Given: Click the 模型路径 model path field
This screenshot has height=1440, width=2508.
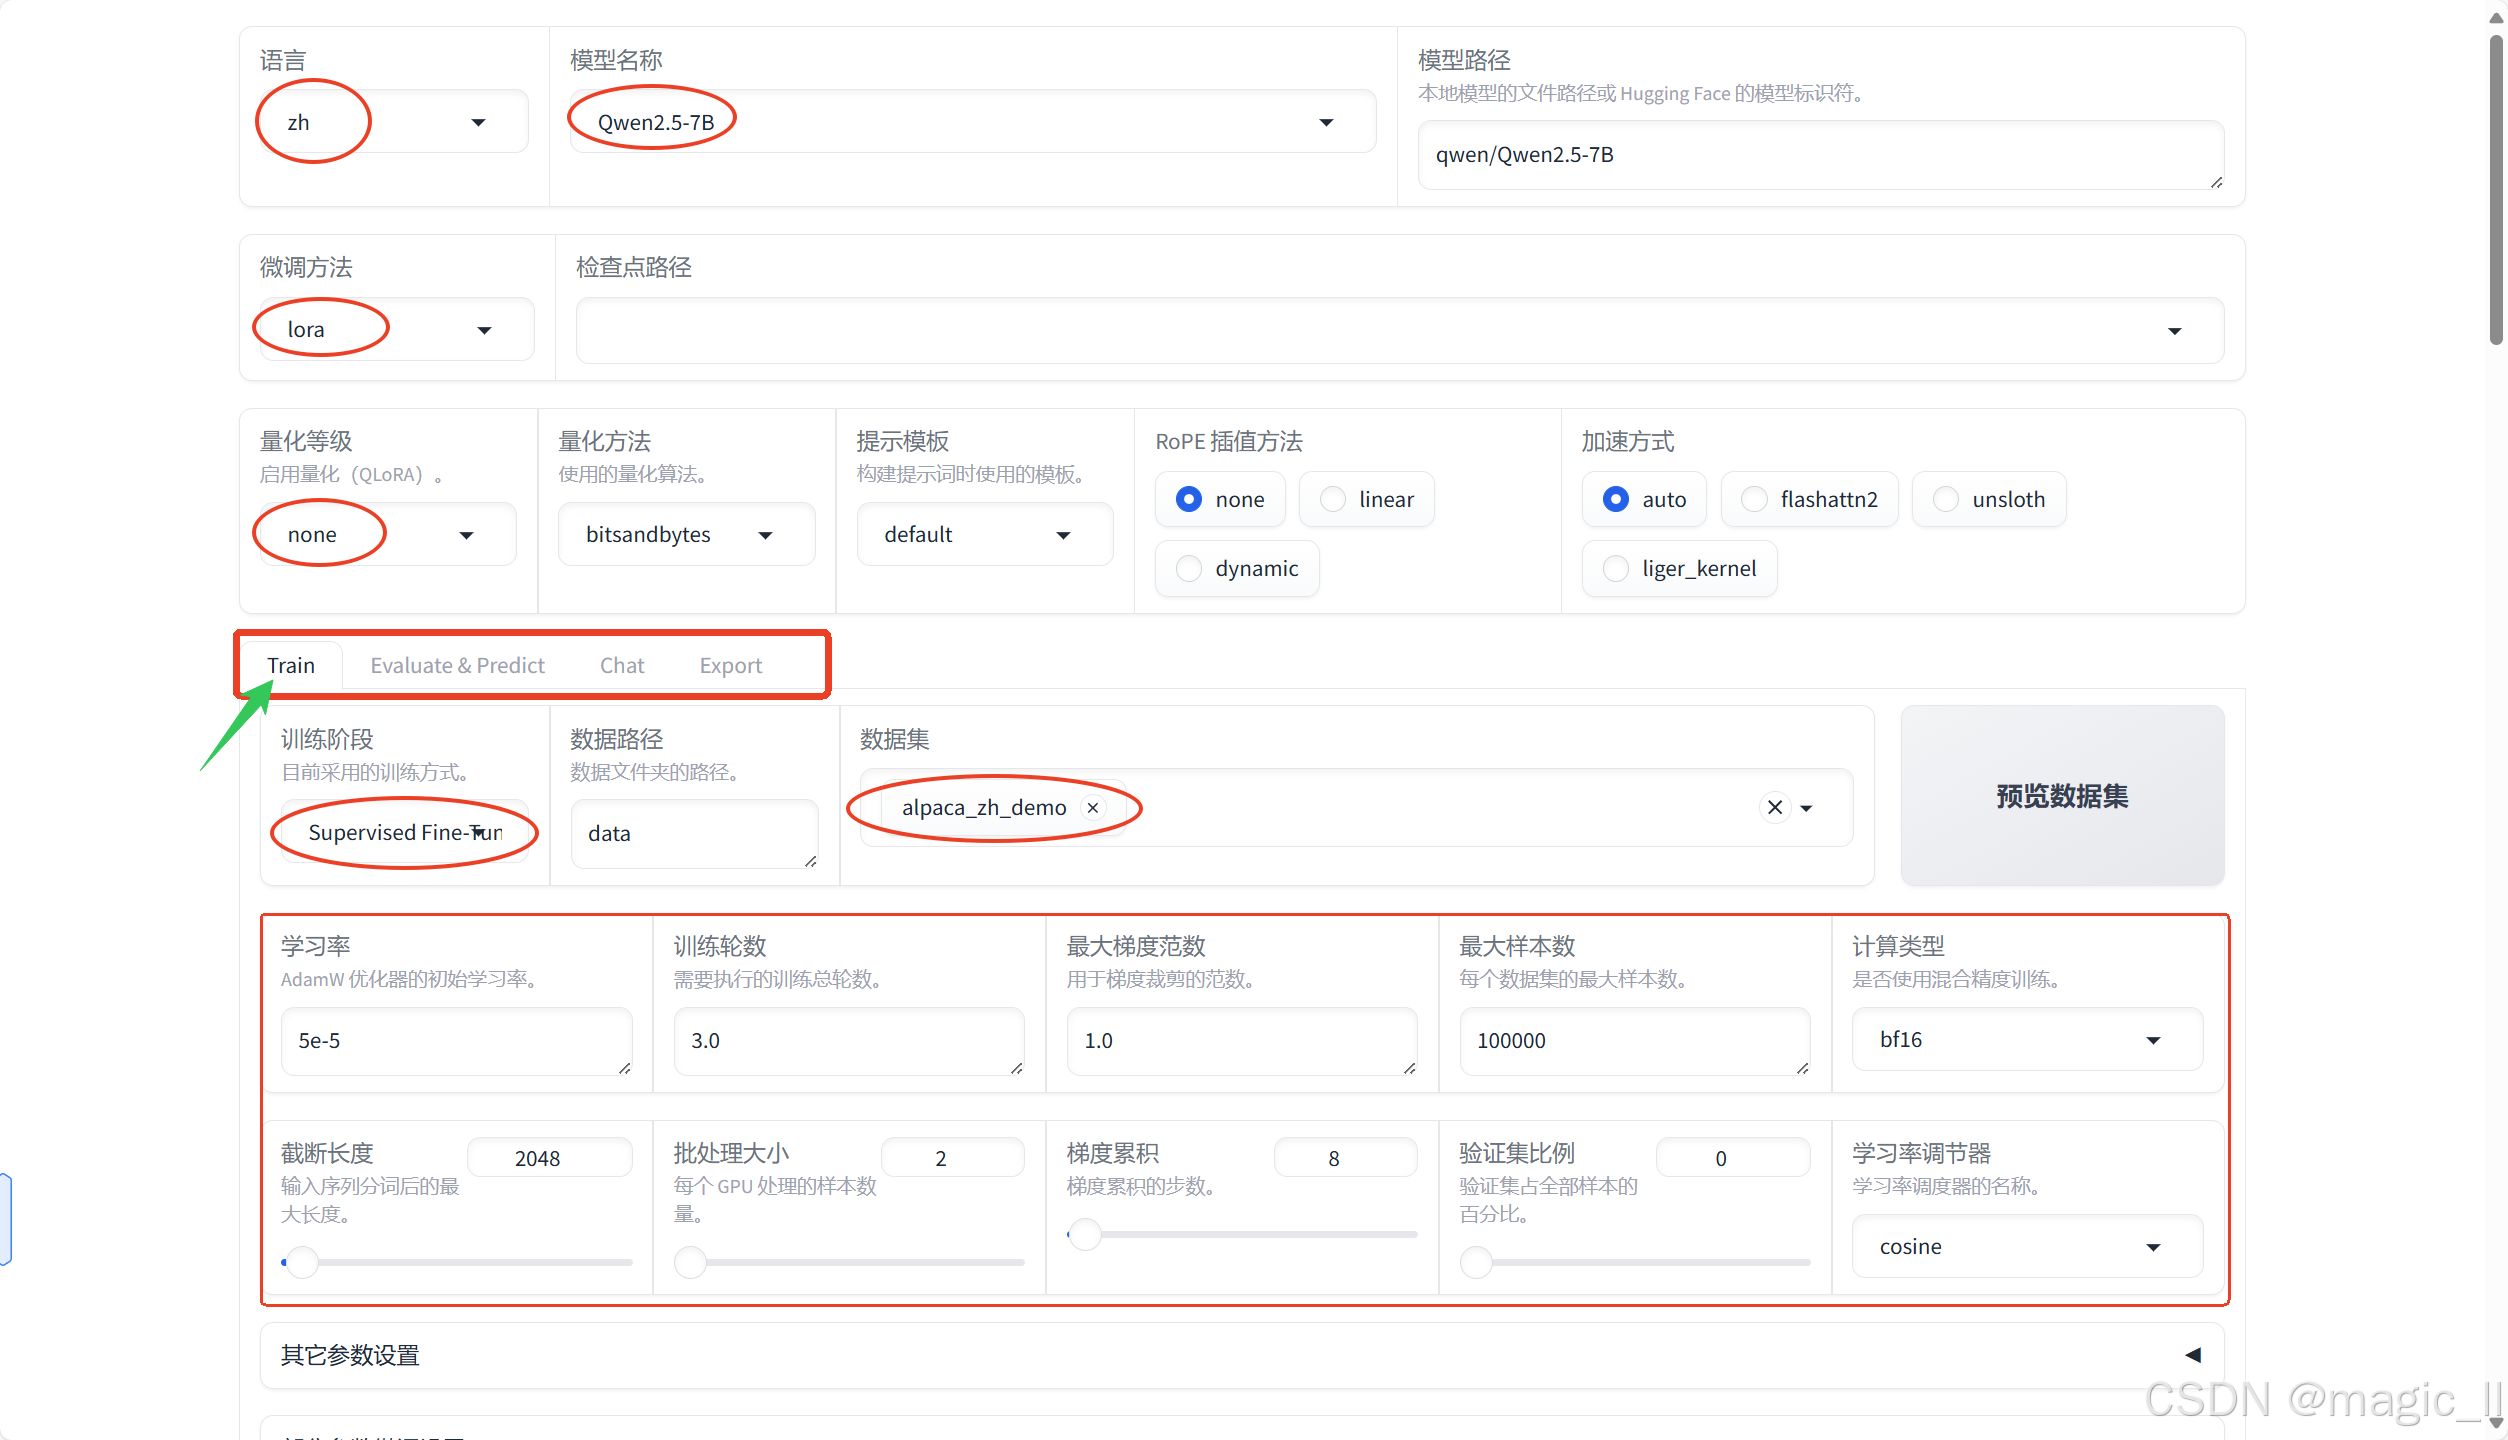Looking at the screenshot, I should [x=1820, y=155].
